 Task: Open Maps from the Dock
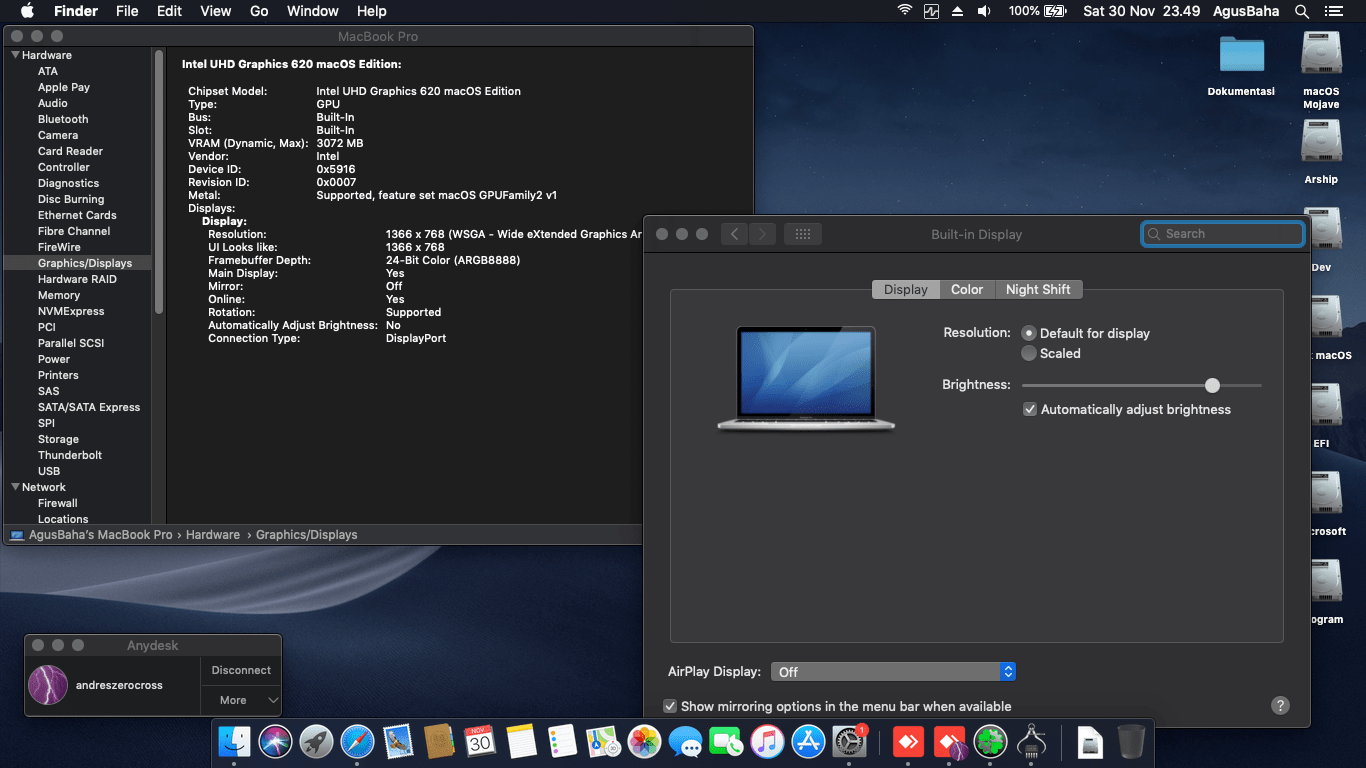tap(604, 742)
